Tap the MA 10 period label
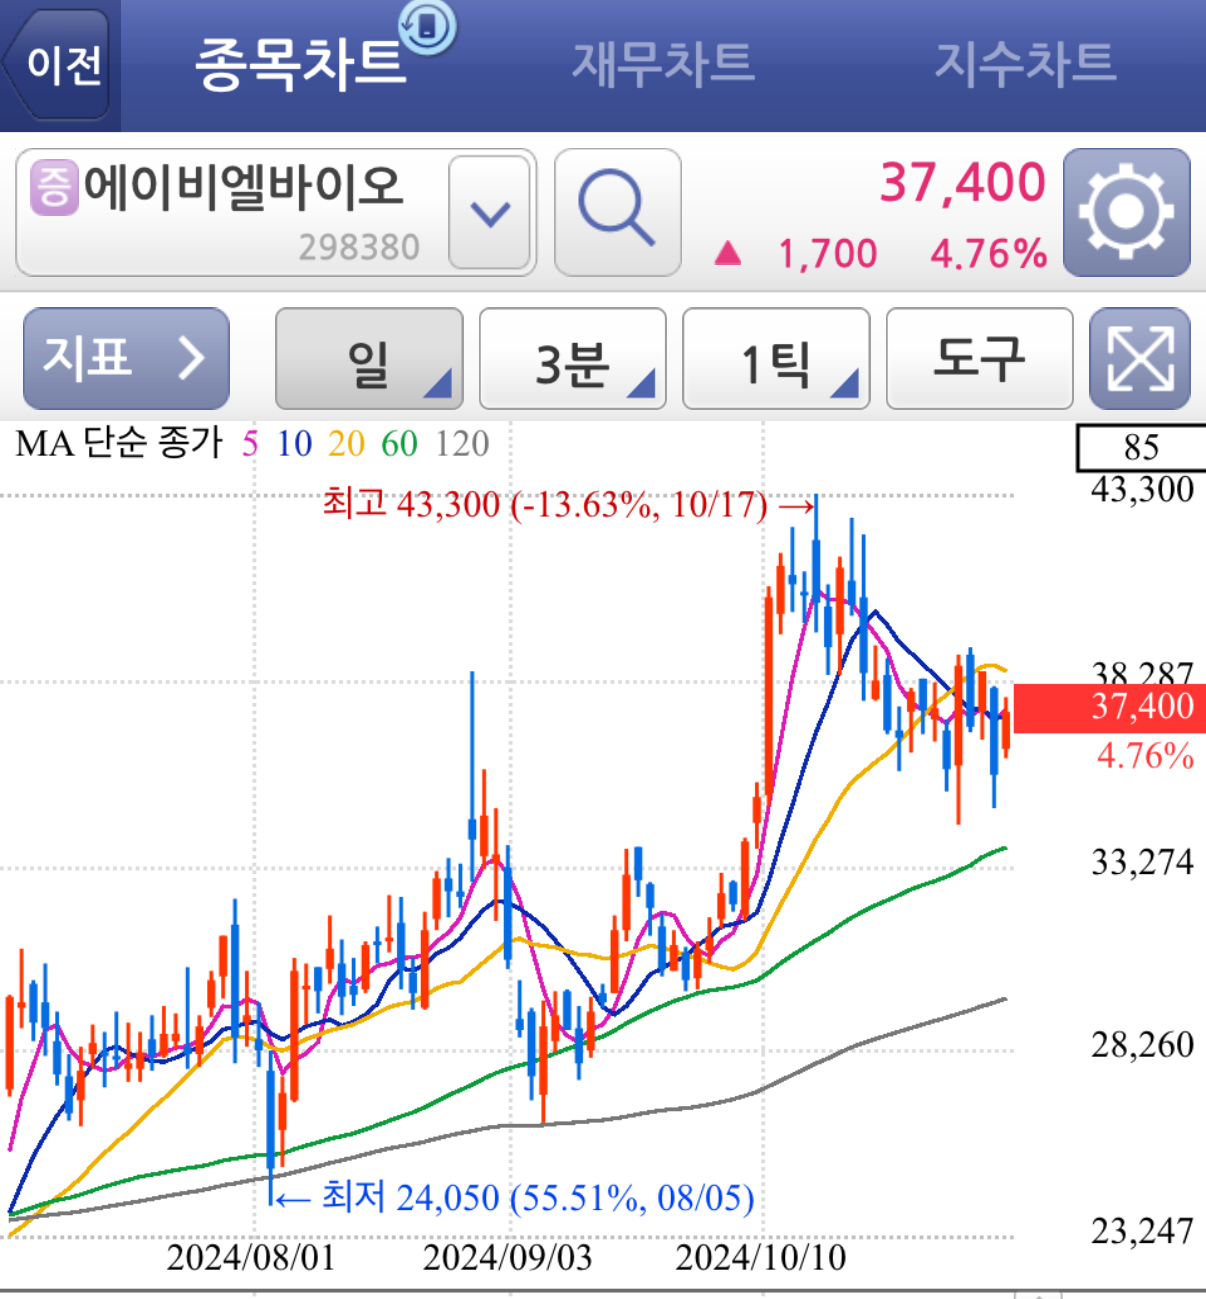This screenshot has height=1299, width=1206. [294, 443]
